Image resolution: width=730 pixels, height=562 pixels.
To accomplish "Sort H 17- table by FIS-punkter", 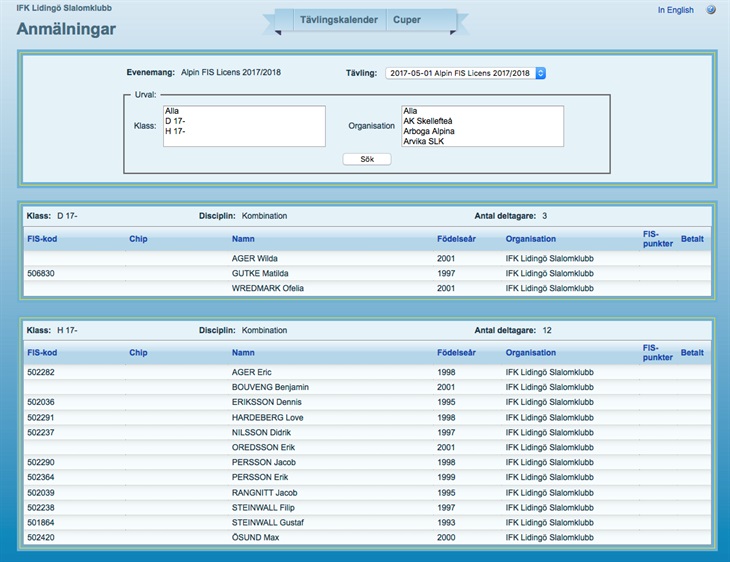I will pyautogui.click(x=657, y=352).
